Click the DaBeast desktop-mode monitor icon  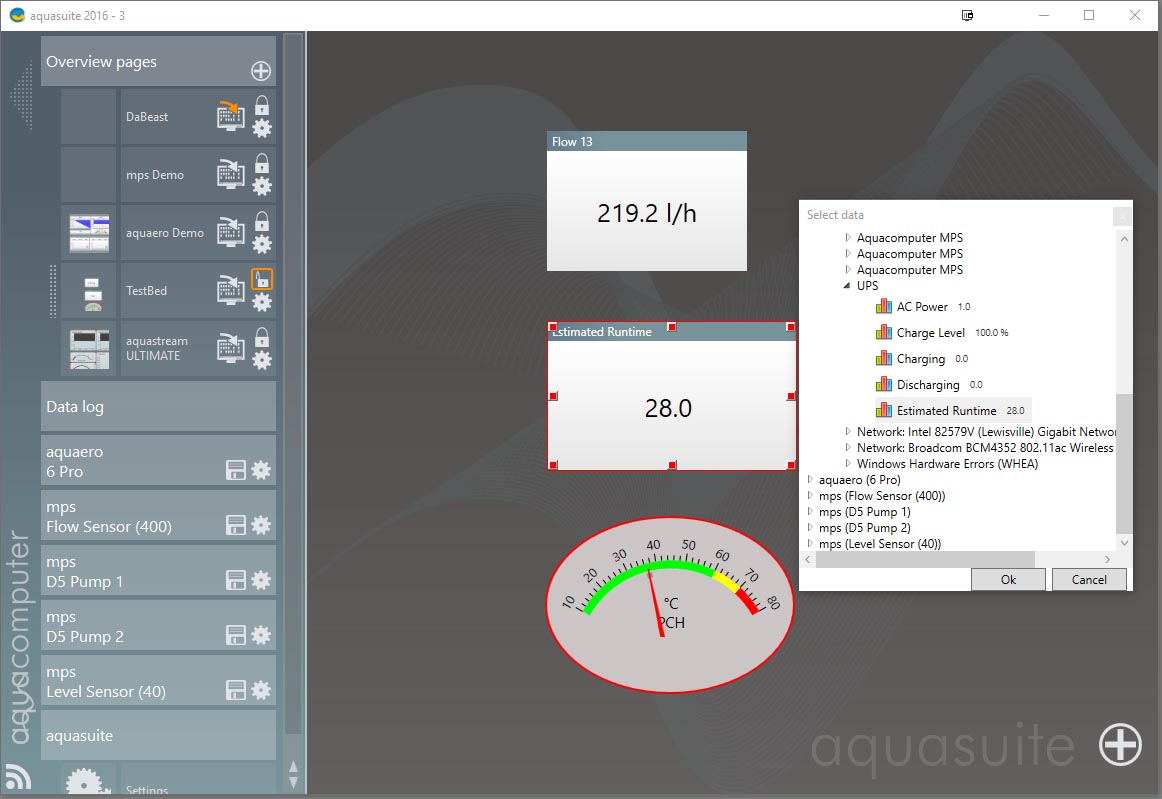(231, 116)
